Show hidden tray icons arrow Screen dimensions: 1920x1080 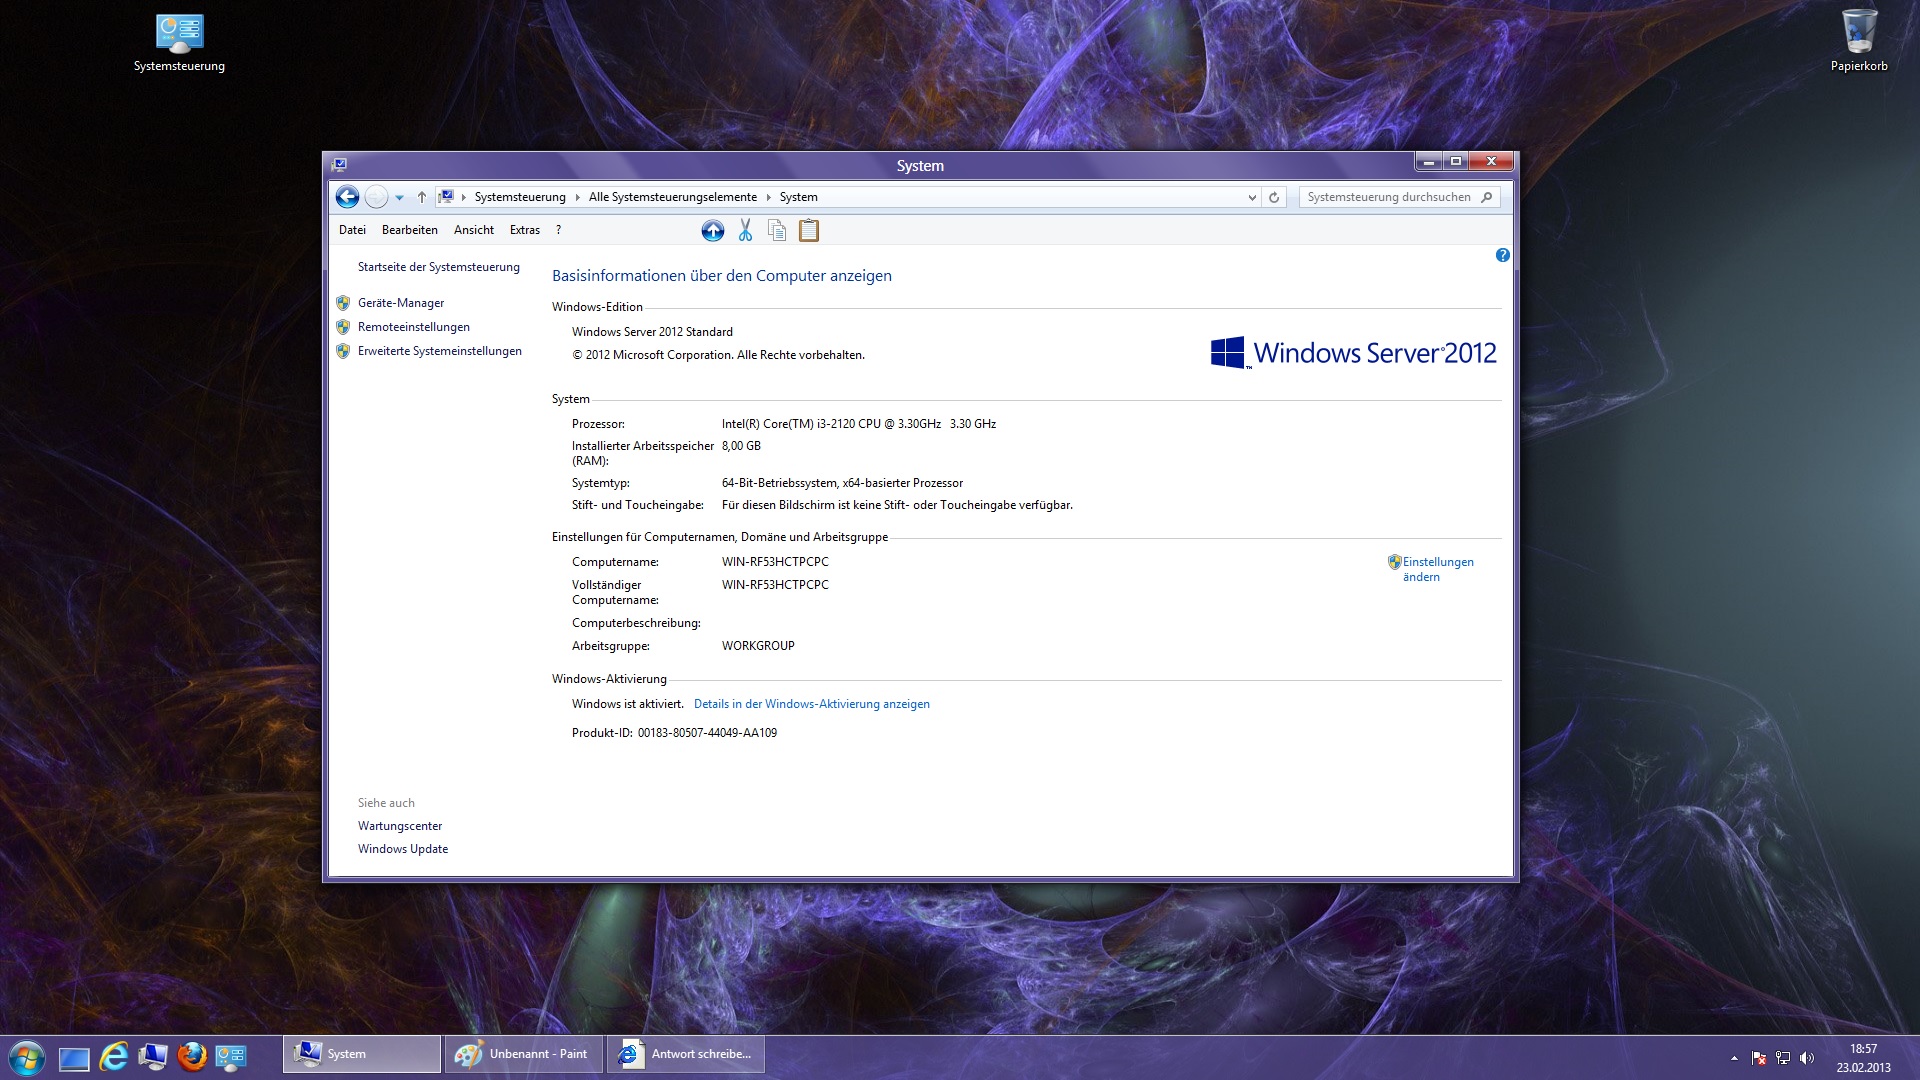click(1734, 1057)
